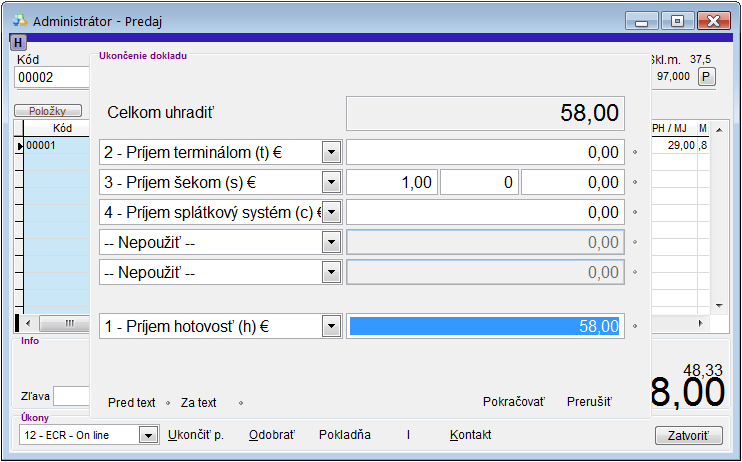The image size is (742, 462).
Task: Select the Ukončiť p. action
Action: pyautogui.click(x=195, y=435)
